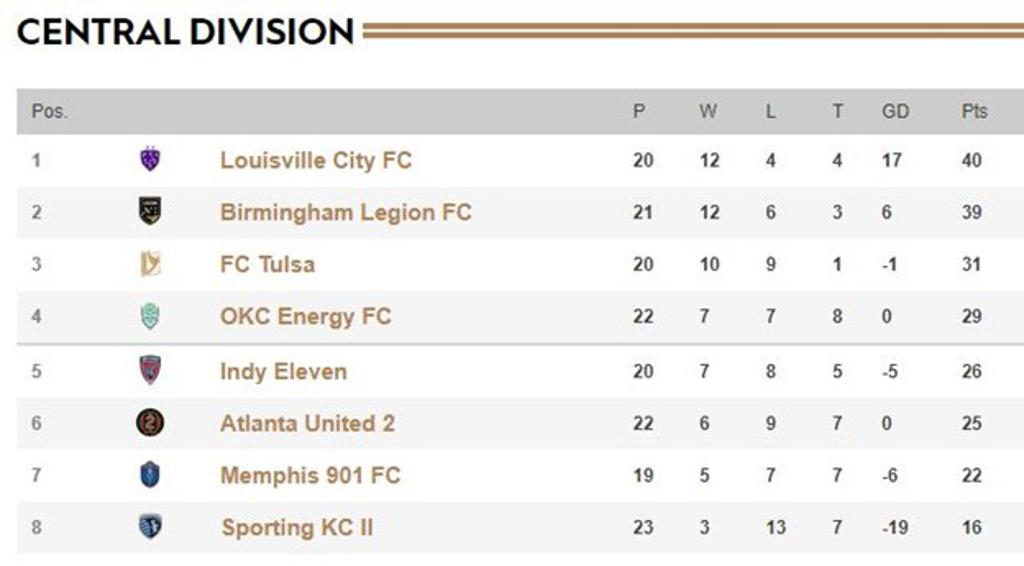Open the Atlanta United 2 team link

pyautogui.click(x=307, y=423)
